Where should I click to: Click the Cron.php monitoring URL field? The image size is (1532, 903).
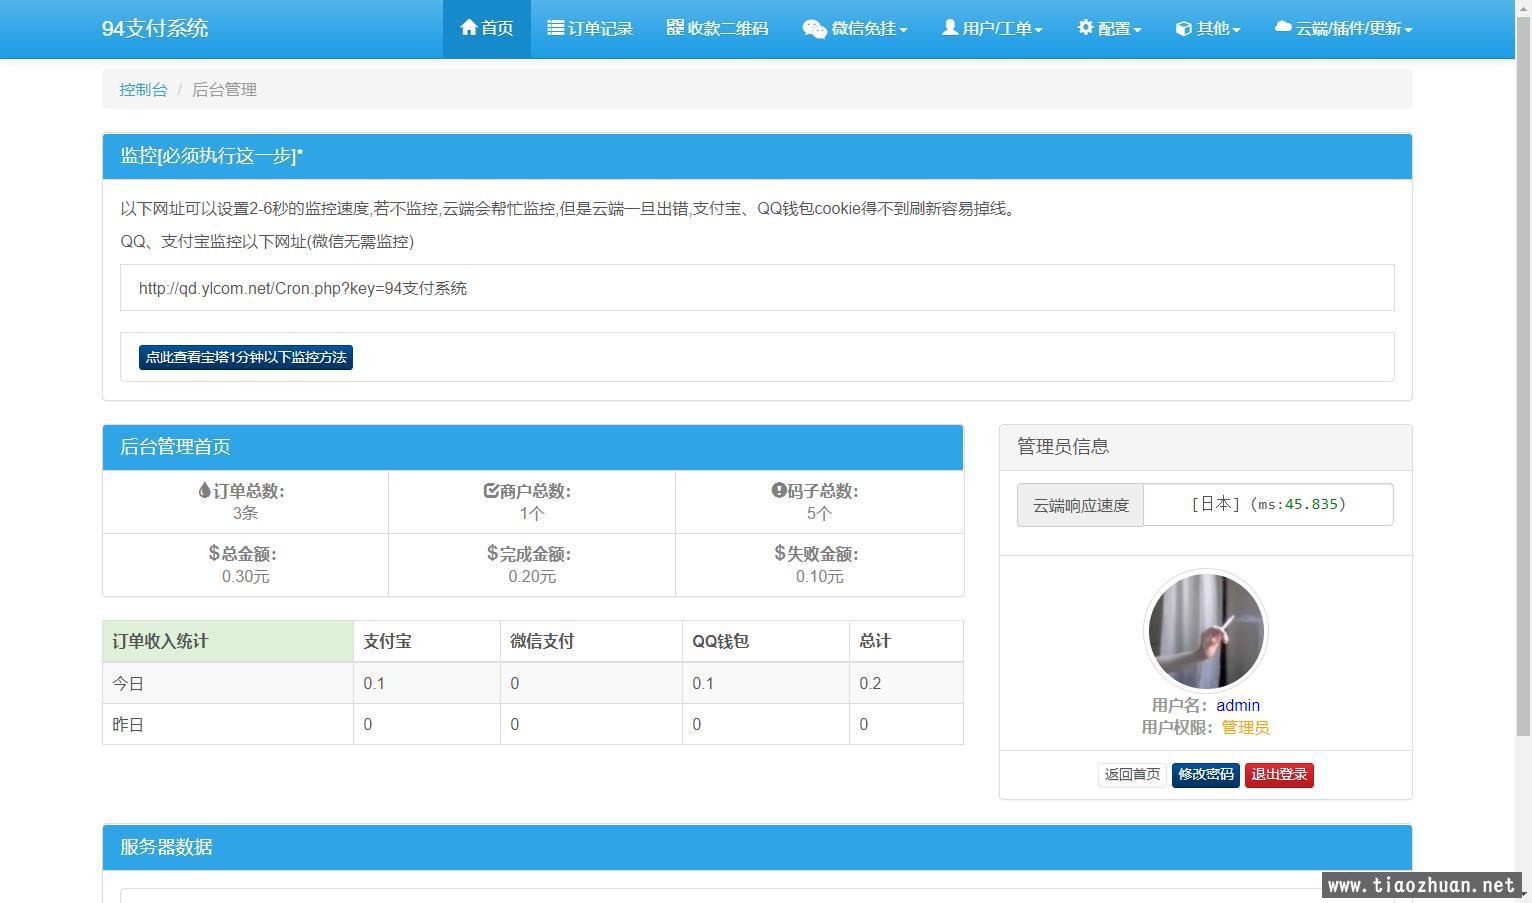756,288
